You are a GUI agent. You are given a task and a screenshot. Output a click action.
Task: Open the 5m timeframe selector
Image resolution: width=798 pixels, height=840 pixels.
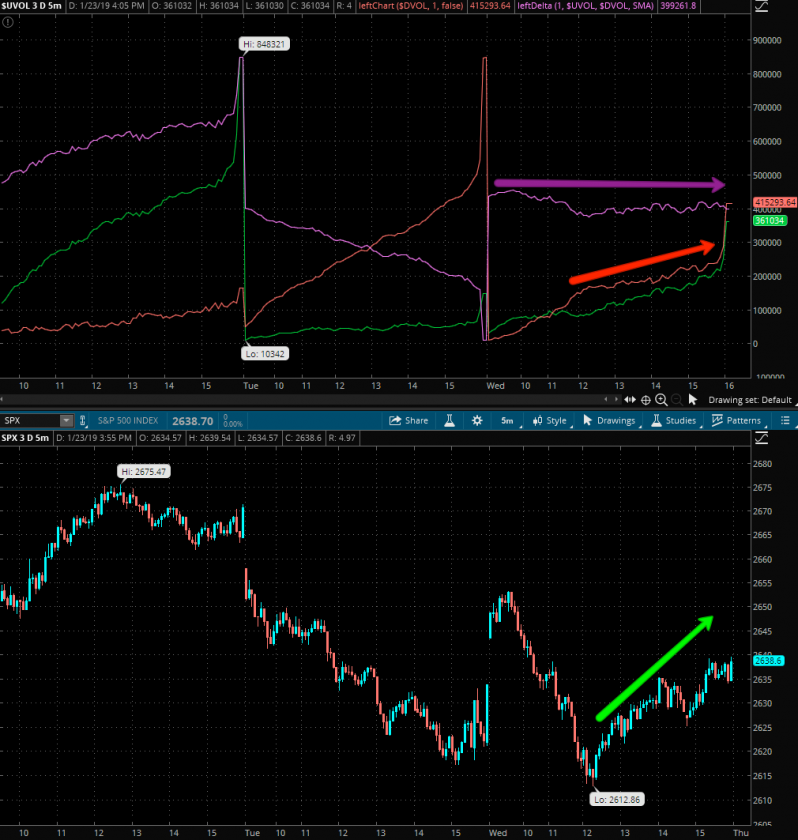click(507, 421)
